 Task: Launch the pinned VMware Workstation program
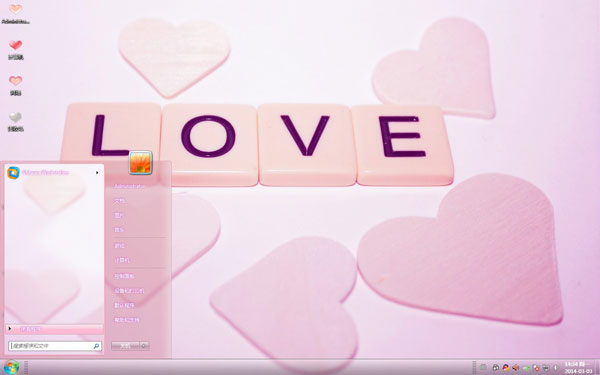tap(45, 173)
